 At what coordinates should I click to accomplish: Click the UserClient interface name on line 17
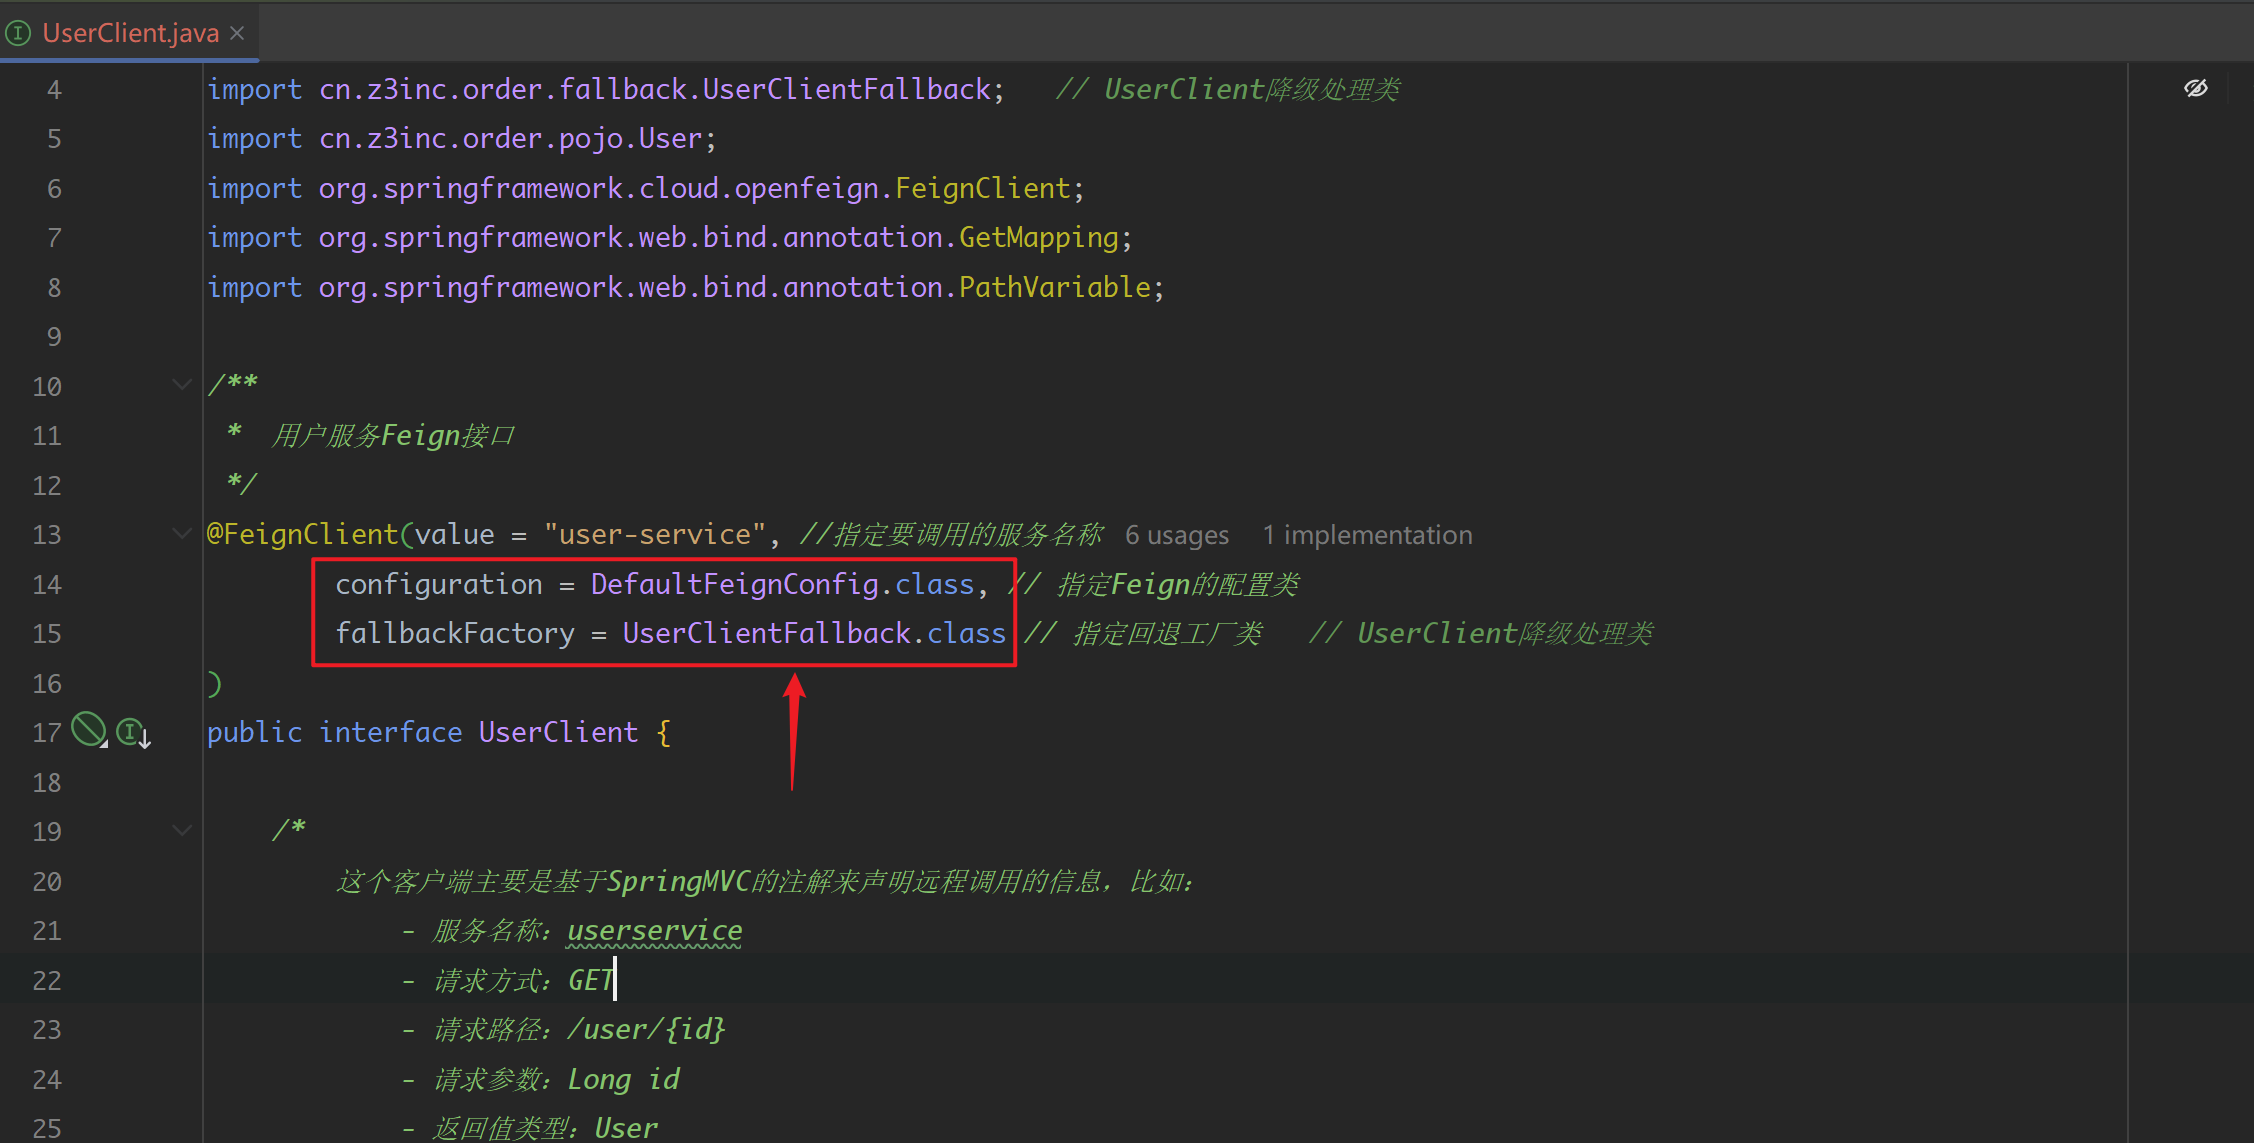coord(558,733)
